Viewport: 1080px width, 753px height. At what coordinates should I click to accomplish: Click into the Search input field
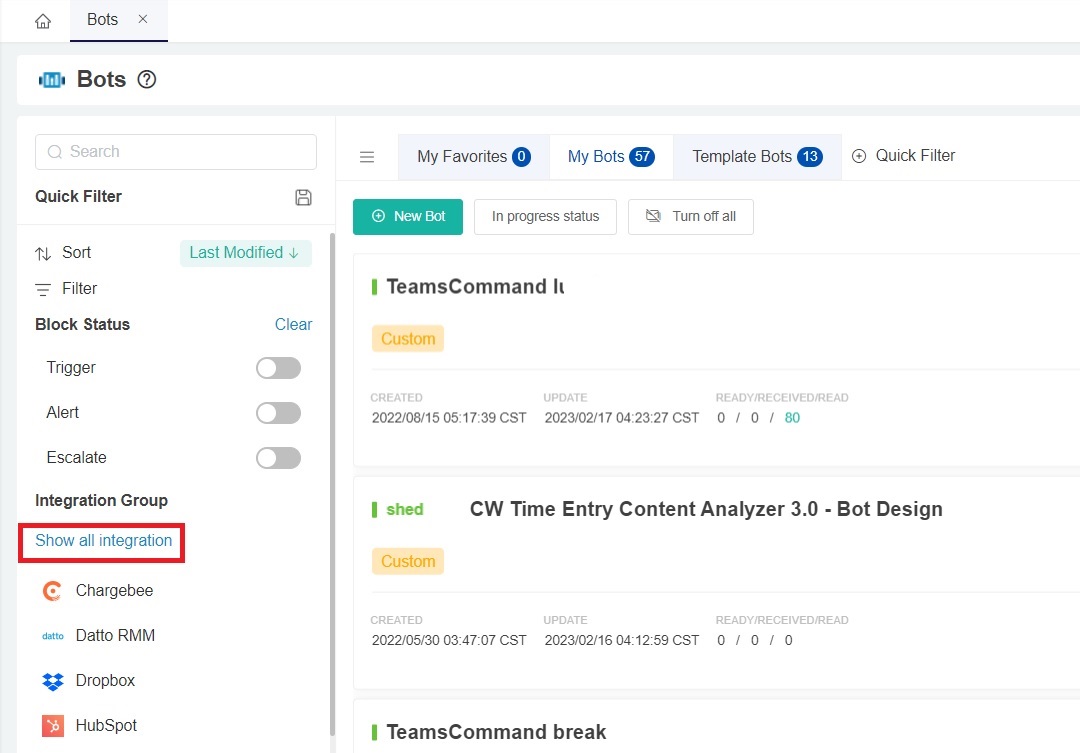pos(176,152)
